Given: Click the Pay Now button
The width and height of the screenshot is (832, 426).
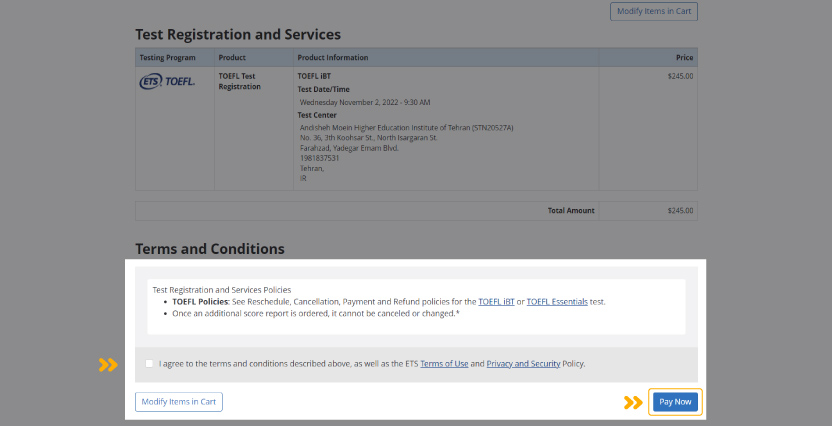Looking at the screenshot, I should point(675,402).
